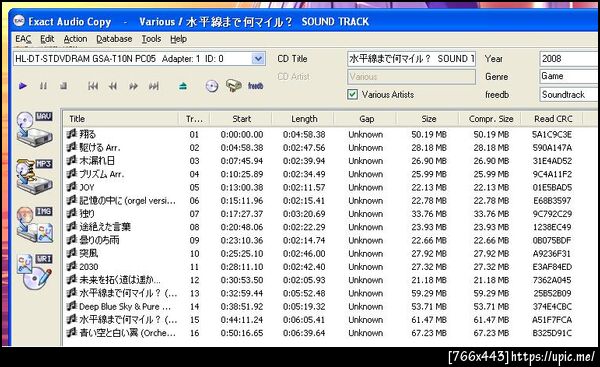Sort by Size column header
The image size is (600, 367).
(429, 119)
